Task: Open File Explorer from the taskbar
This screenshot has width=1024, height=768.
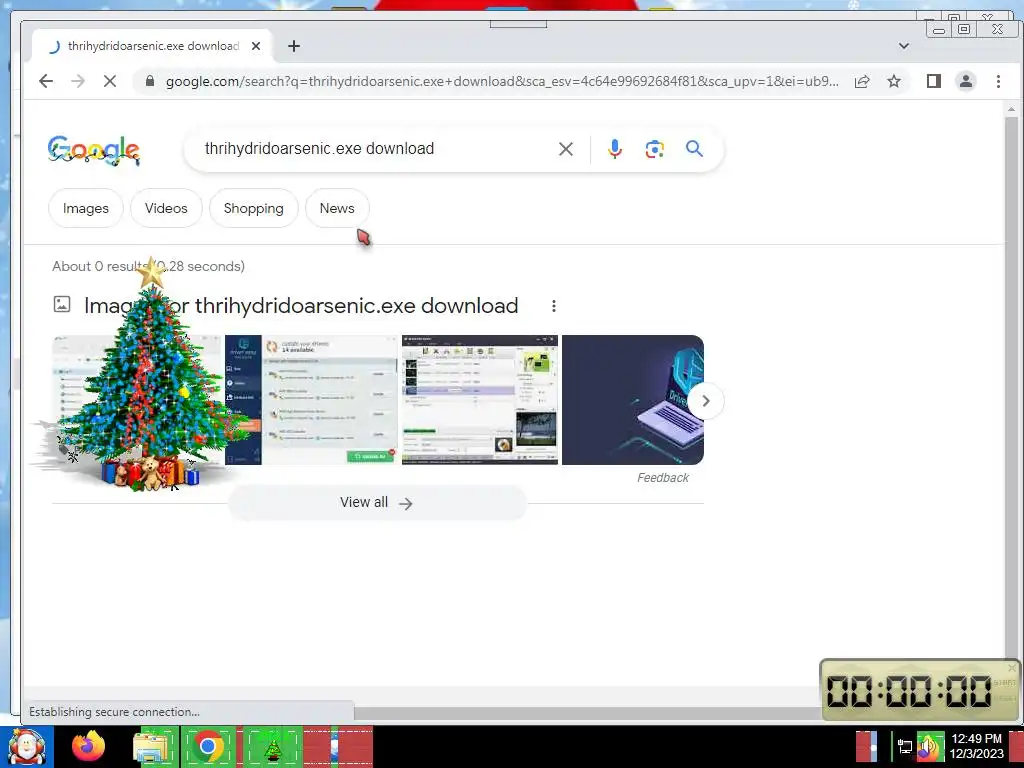Action: 152,747
